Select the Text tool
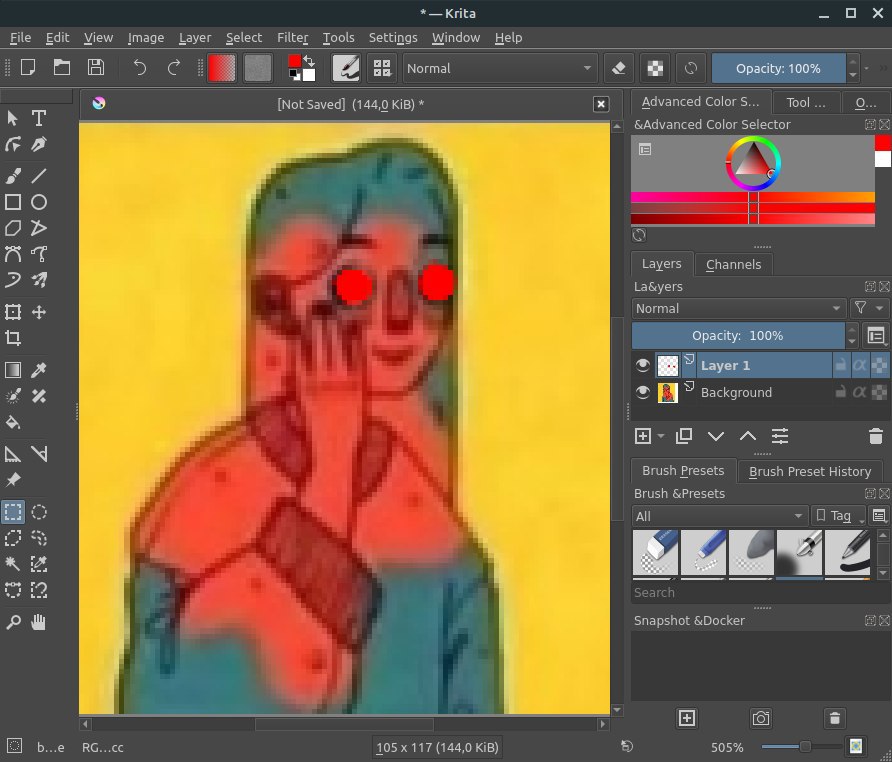The width and height of the screenshot is (892, 762). [x=39, y=118]
